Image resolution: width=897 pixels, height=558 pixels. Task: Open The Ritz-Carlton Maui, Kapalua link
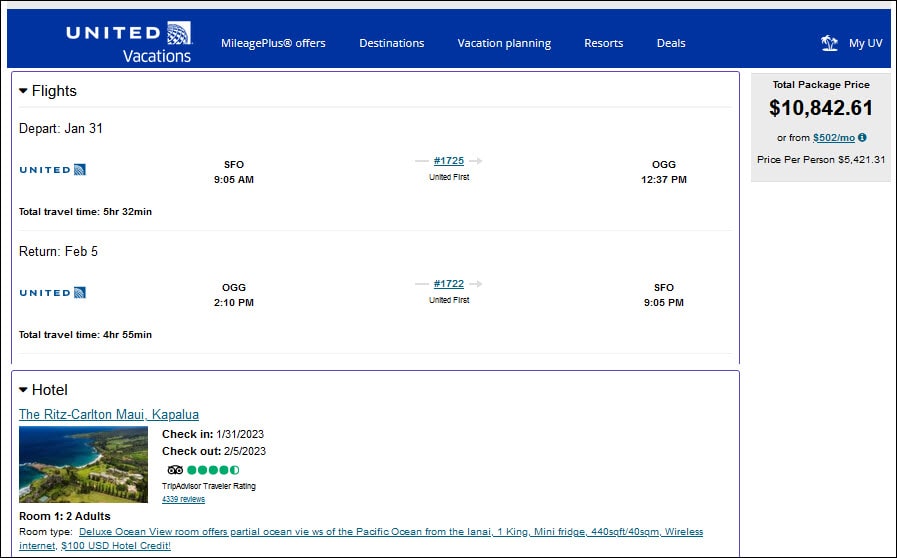click(x=109, y=414)
